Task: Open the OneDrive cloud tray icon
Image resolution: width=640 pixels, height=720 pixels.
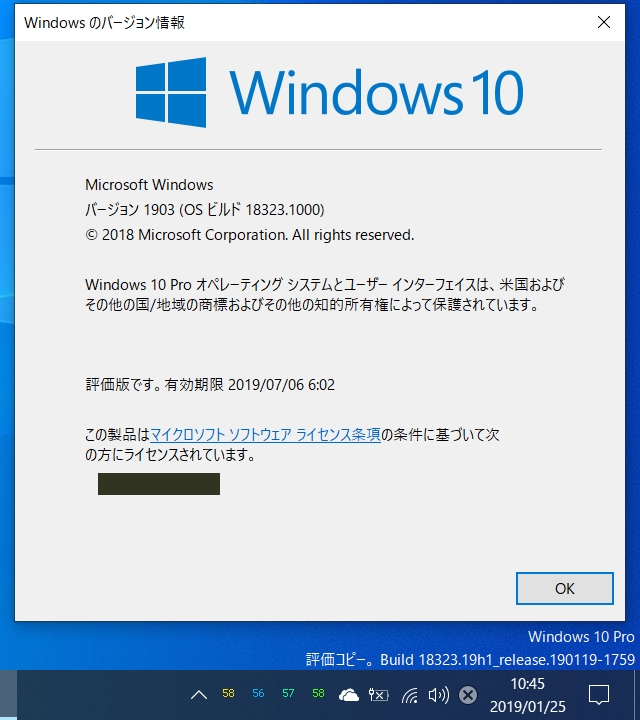Action: pos(348,695)
